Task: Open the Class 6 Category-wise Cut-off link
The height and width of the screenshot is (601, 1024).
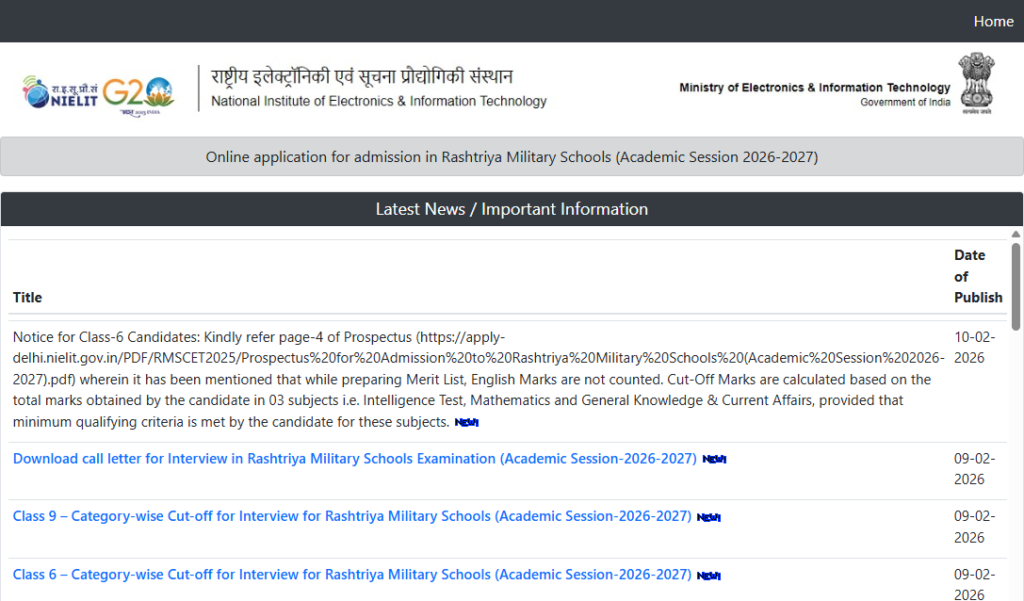Action: 349,574
